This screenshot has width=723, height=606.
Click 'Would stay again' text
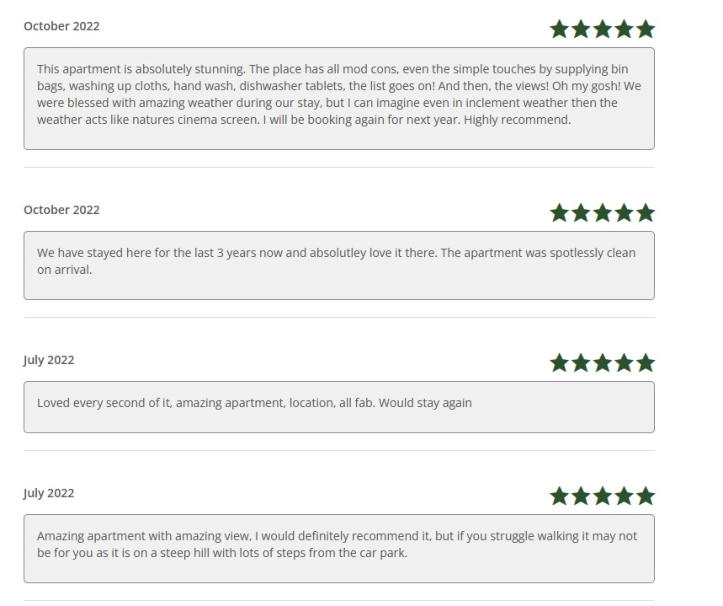tap(425, 403)
